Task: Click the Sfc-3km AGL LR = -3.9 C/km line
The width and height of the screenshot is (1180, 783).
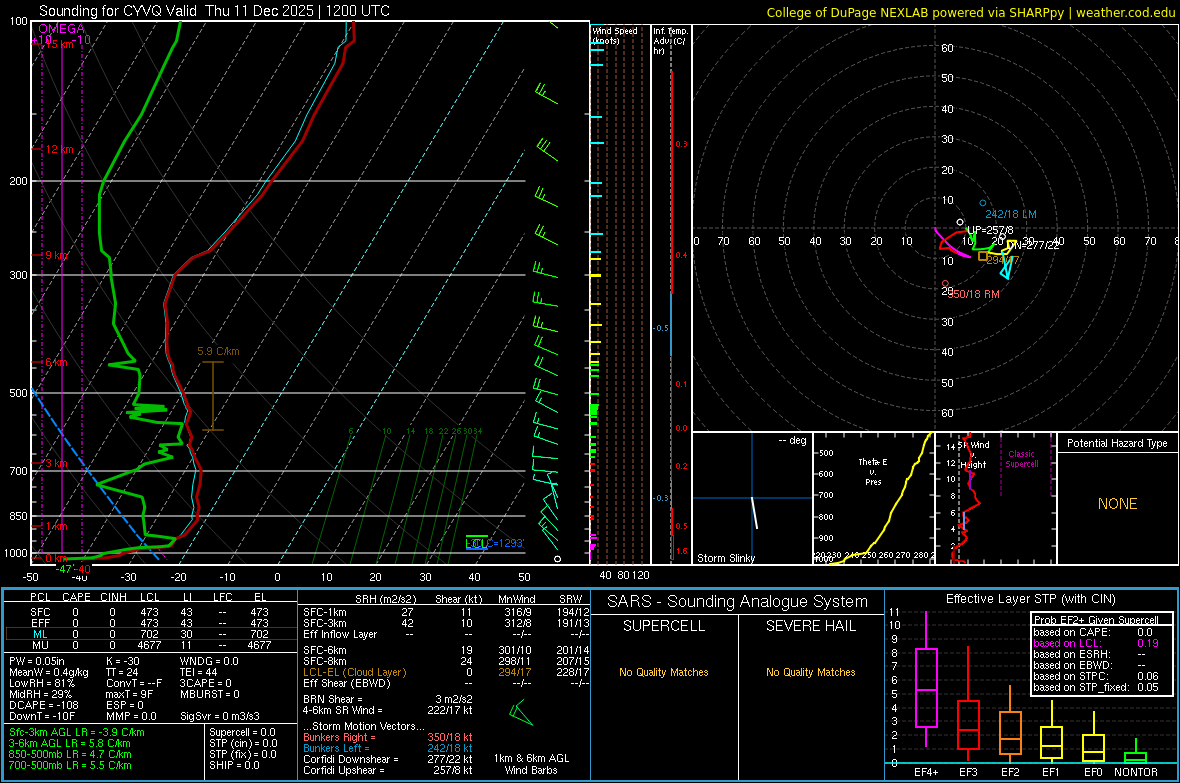Action: (77, 732)
